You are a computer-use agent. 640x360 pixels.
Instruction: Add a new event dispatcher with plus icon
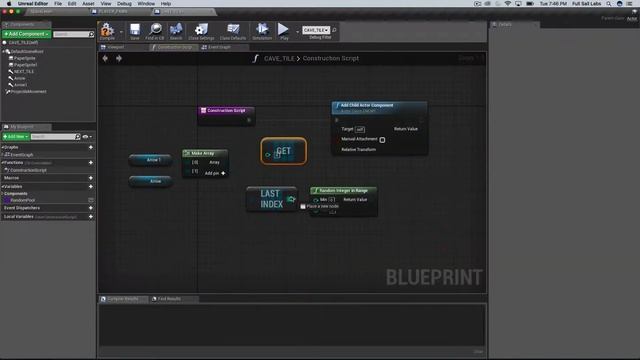91,208
